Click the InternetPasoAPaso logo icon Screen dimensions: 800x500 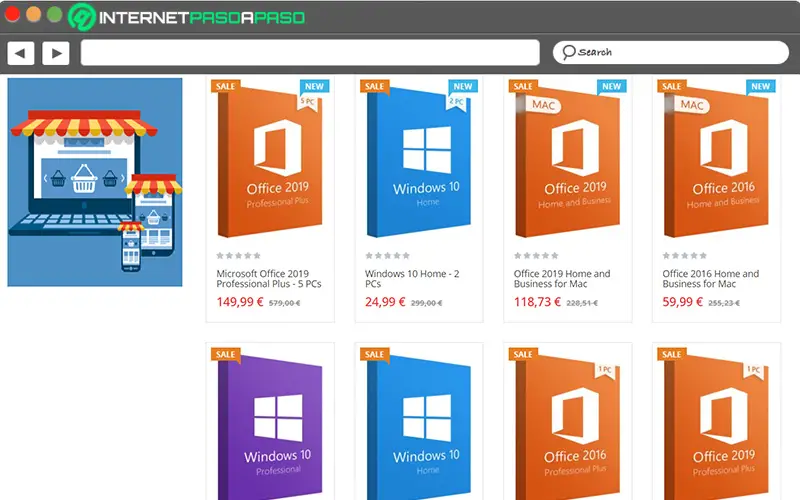coord(82,17)
